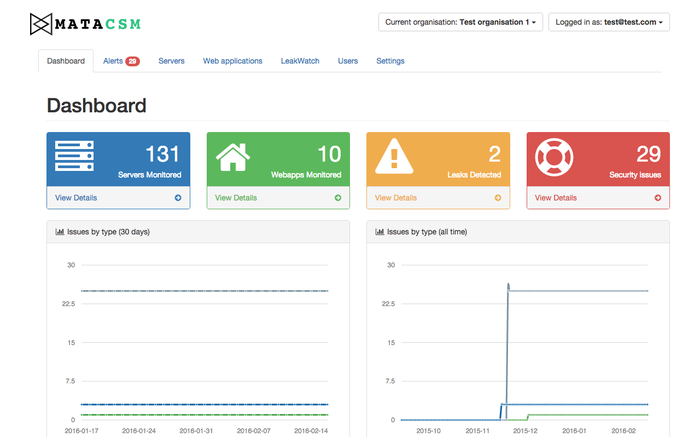Click the blue arrow circle under Servers Monitored
The height and width of the screenshot is (437, 700).
click(x=178, y=198)
